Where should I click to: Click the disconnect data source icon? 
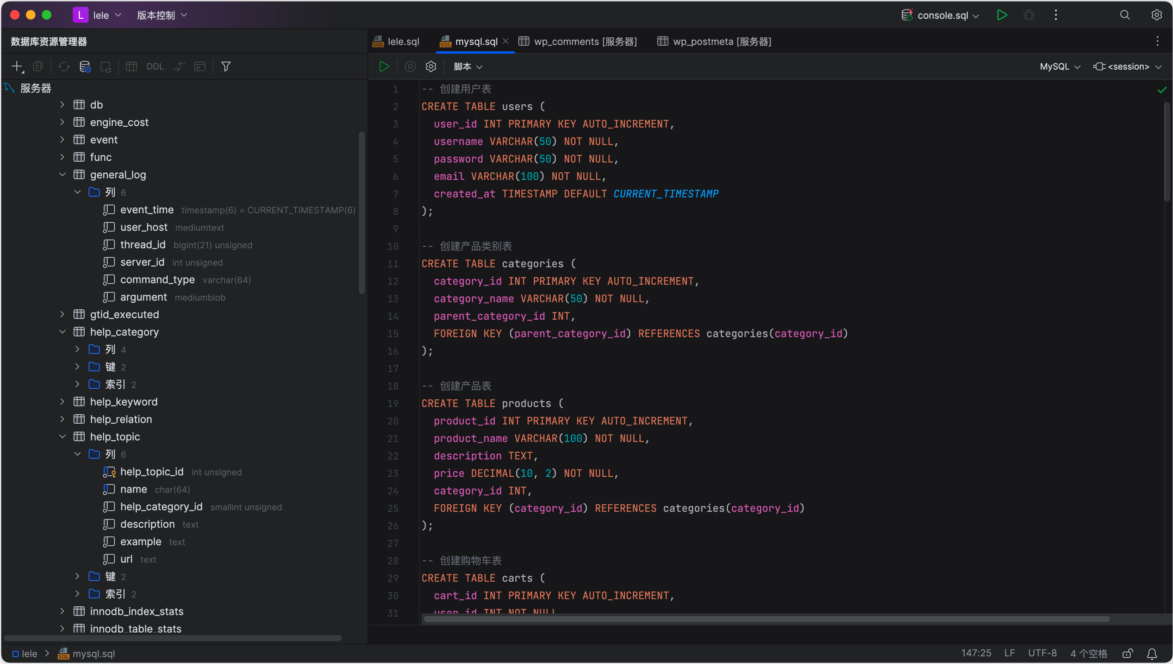click(x=105, y=67)
